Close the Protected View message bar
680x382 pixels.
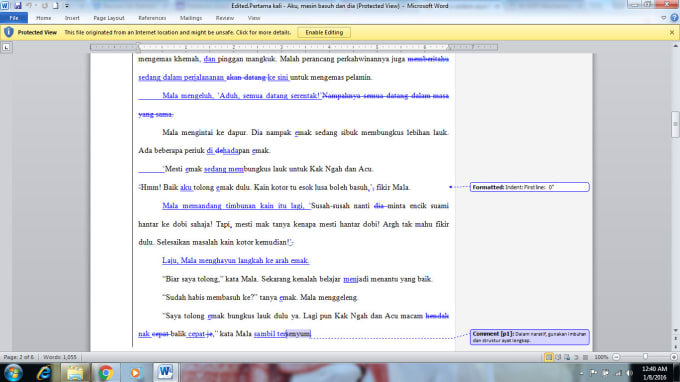(x=672, y=33)
